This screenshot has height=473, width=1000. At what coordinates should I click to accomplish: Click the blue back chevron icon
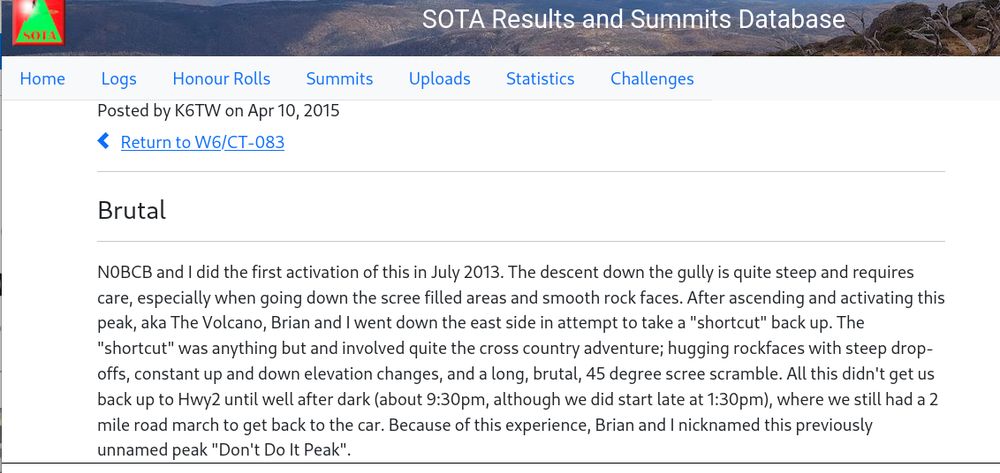point(103,141)
